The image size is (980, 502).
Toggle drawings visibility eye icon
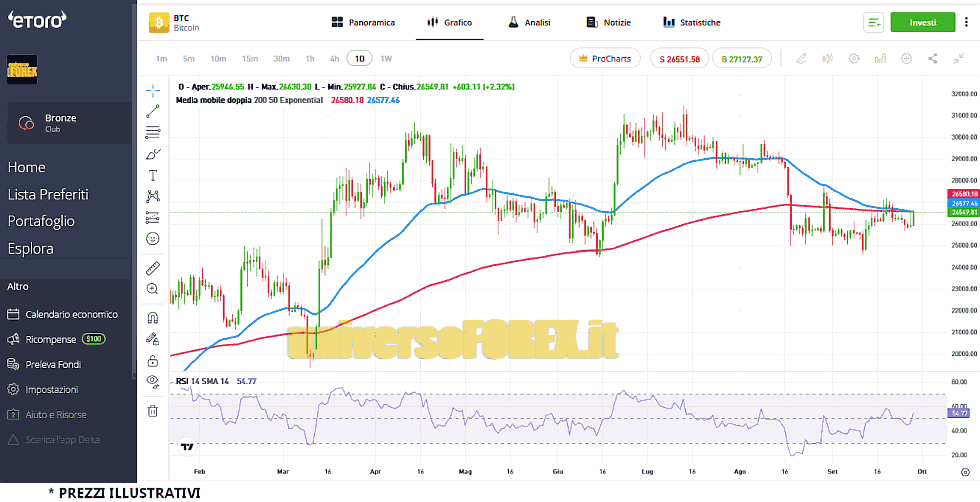point(153,381)
